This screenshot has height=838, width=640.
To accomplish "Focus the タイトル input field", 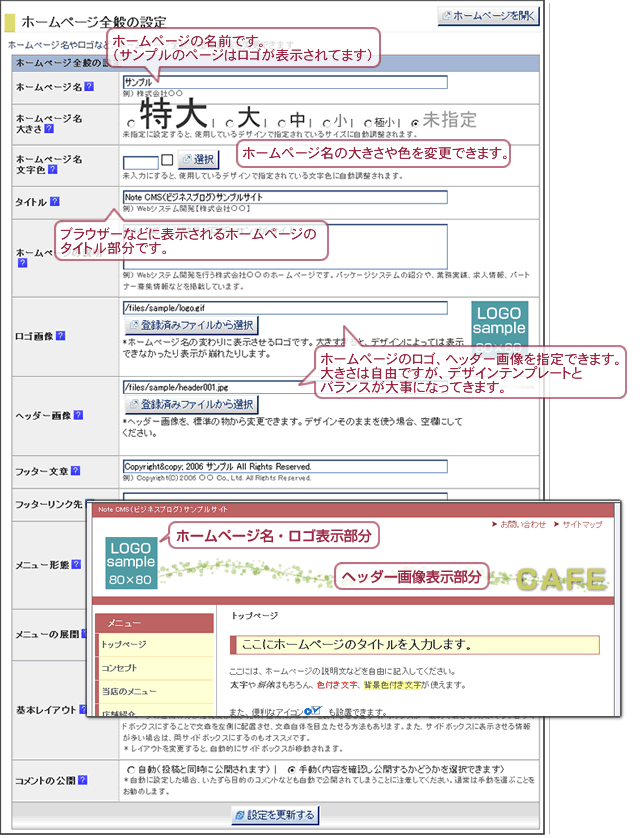I will tap(285, 197).
